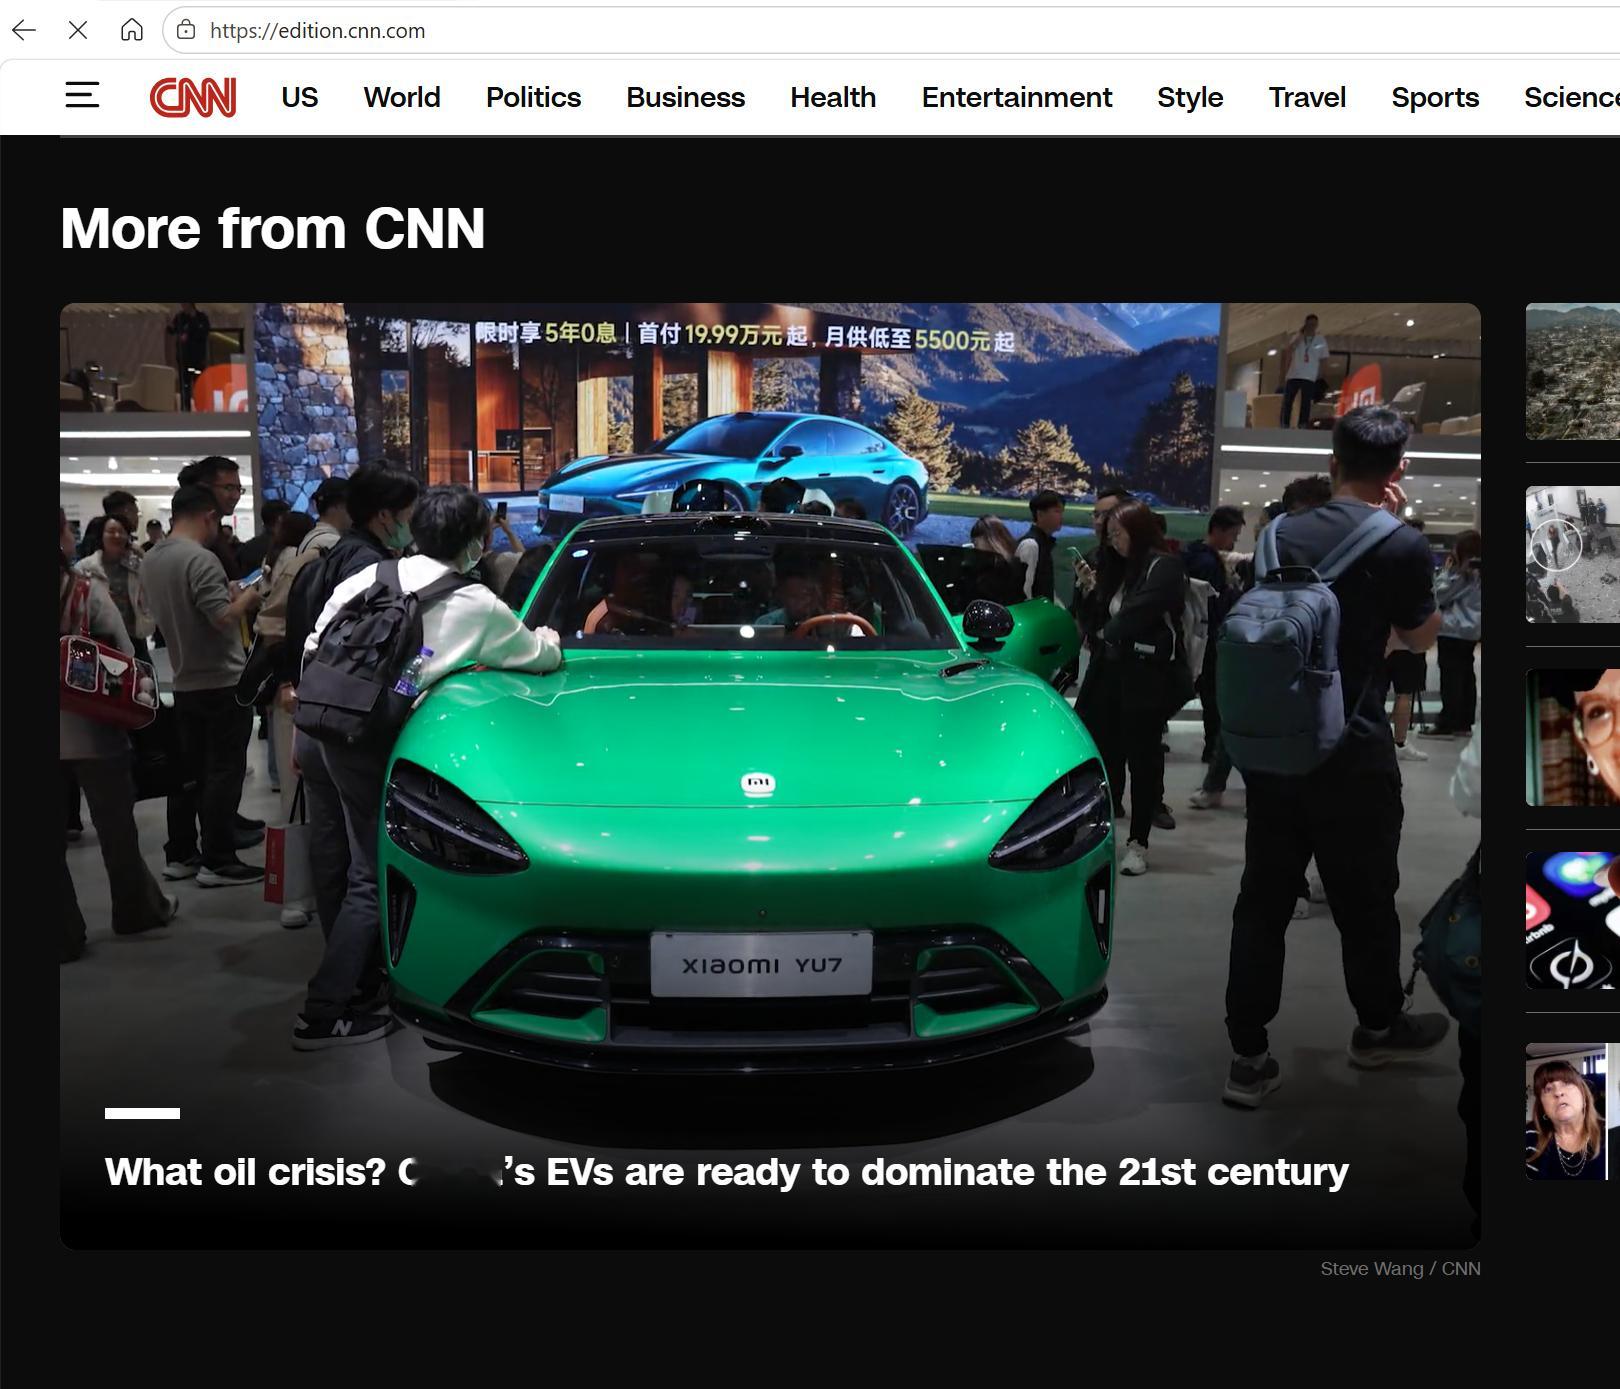Click the CNN logo
This screenshot has width=1620, height=1389.
click(193, 97)
